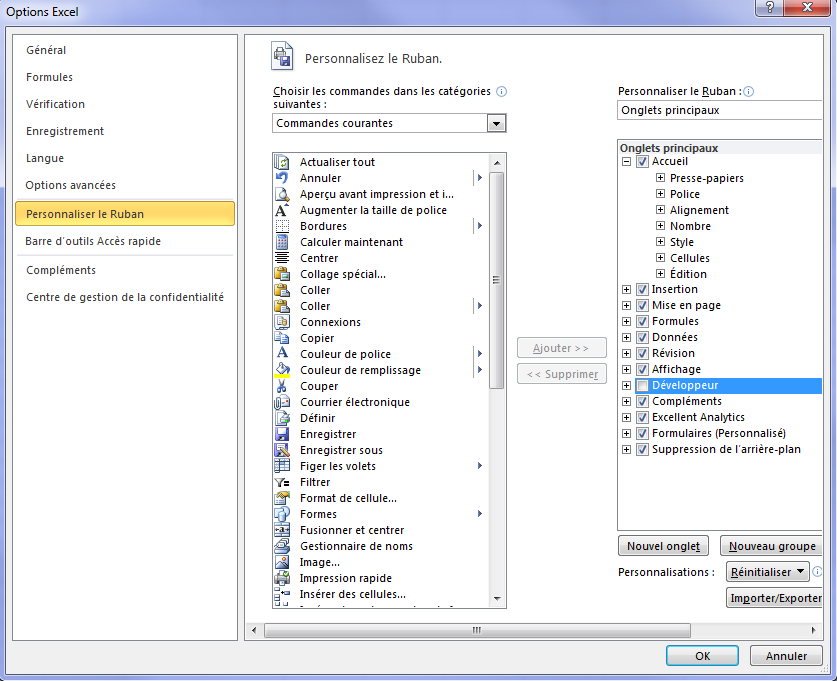837x681 pixels.
Task: Expand the Presse-papiers group
Action: coord(660,178)
